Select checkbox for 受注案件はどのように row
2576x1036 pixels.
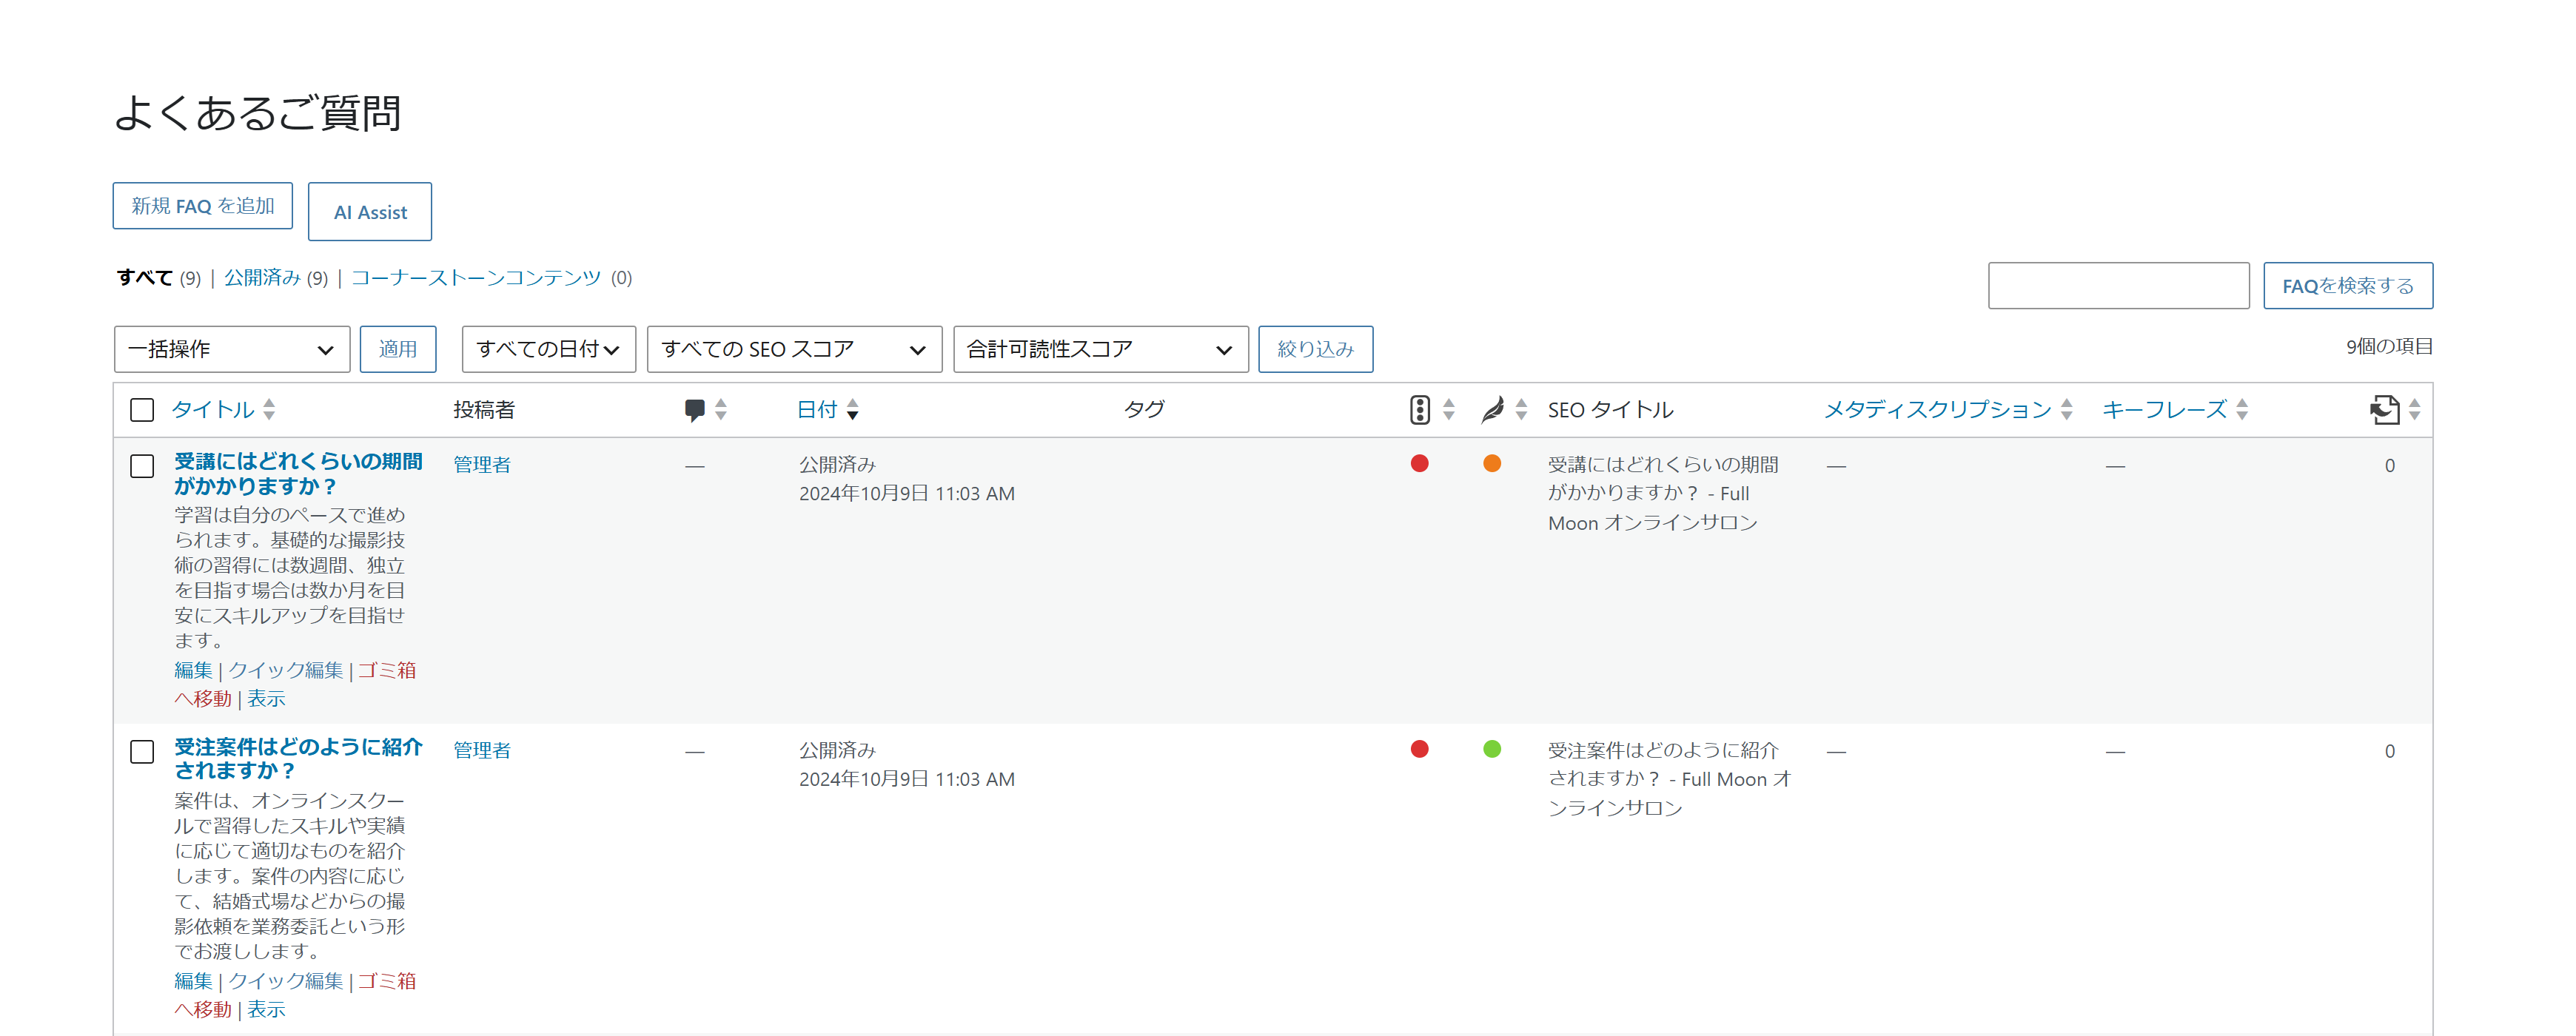click(x=142, y=752)
